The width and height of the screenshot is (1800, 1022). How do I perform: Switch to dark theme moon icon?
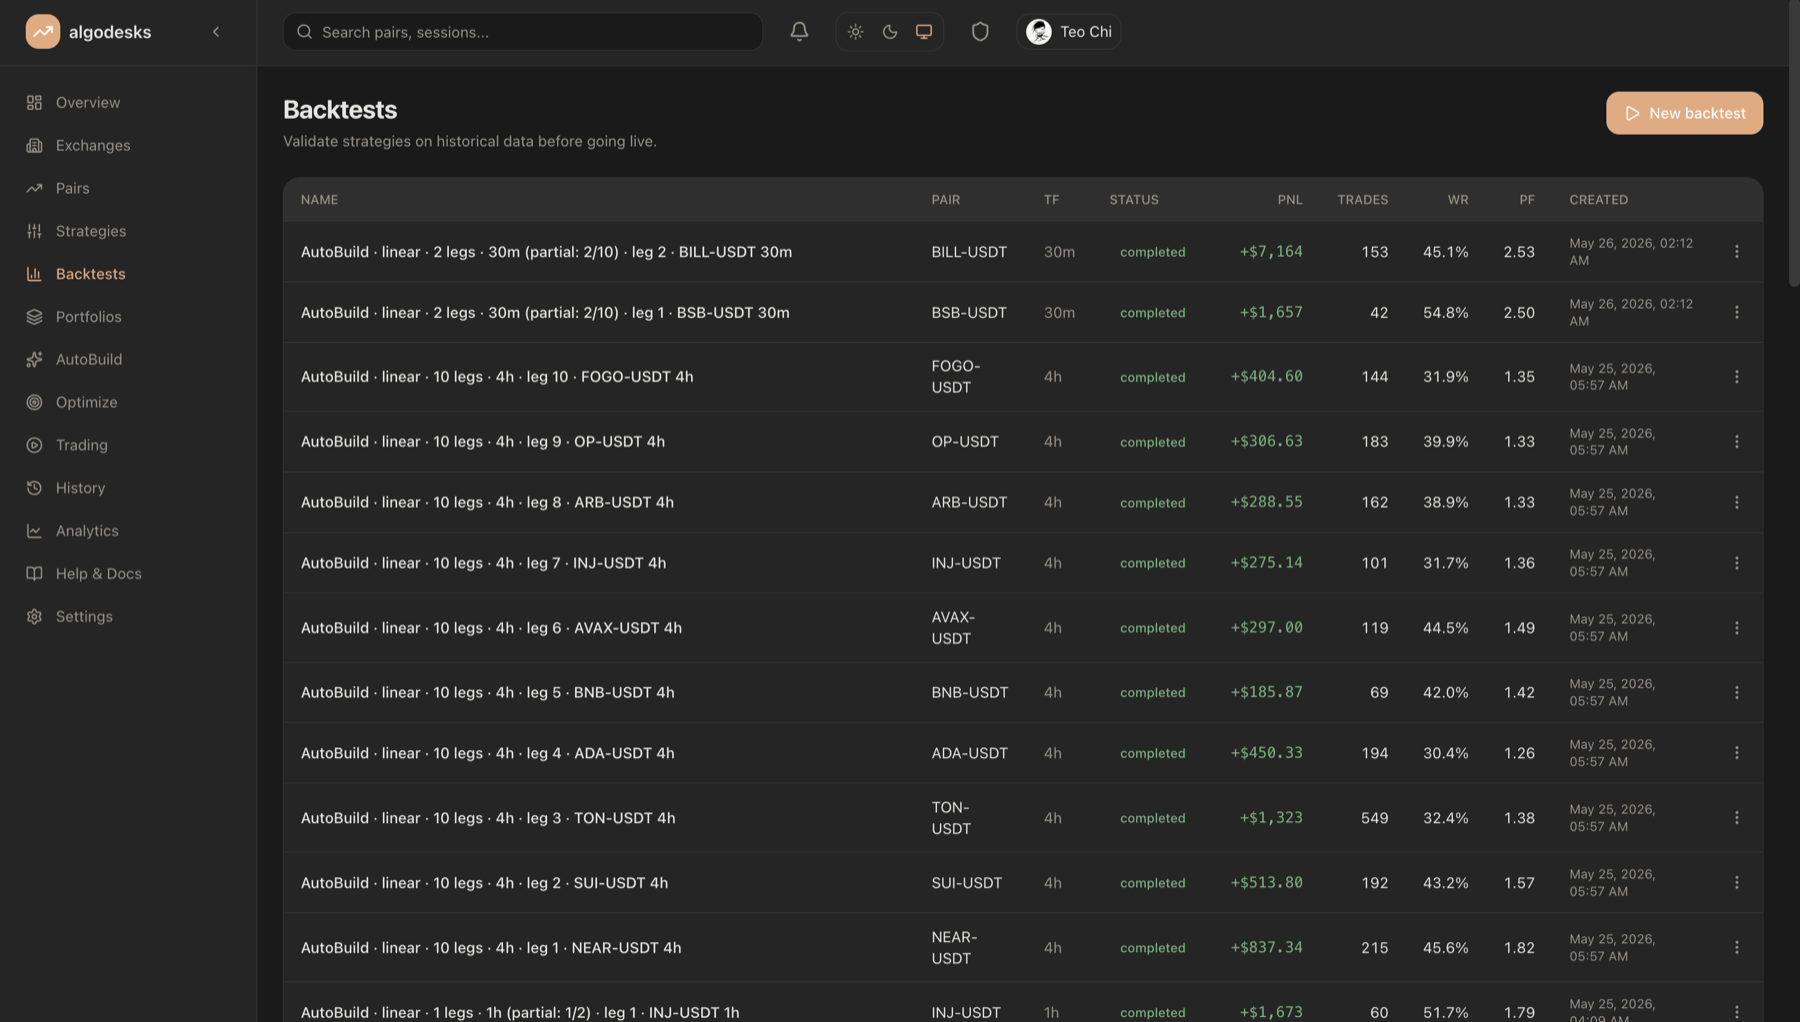click(890, 32)
